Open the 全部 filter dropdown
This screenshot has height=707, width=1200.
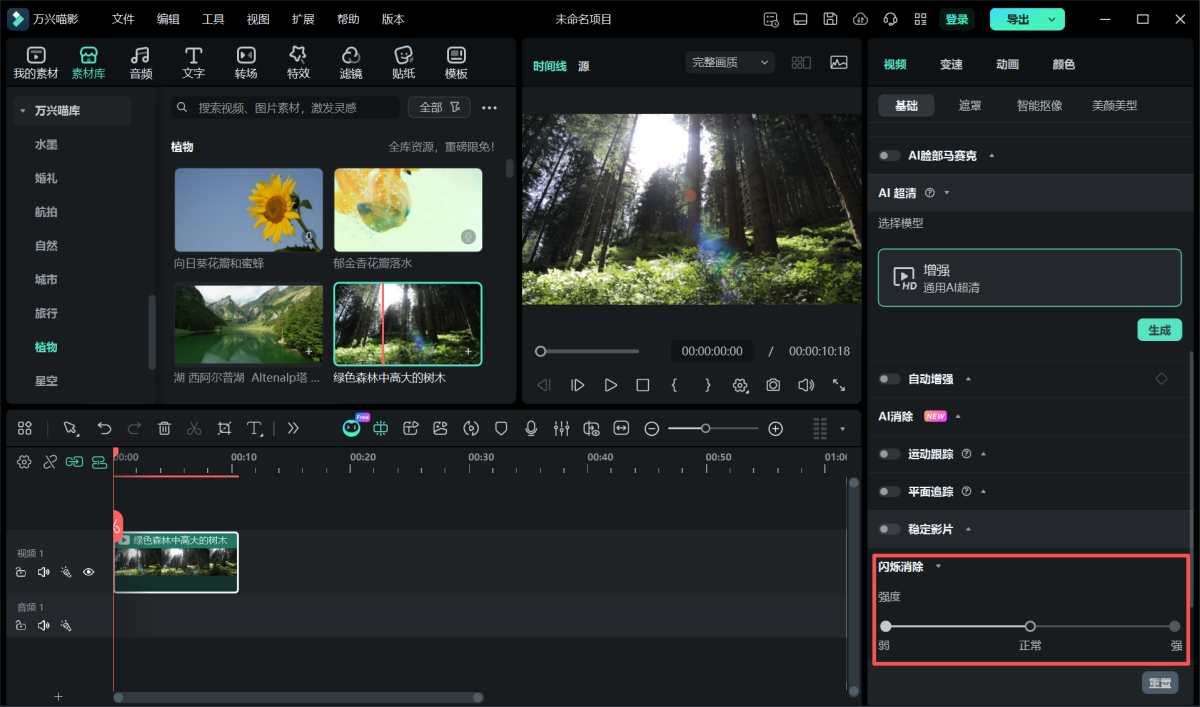click(x=439, y=107)
